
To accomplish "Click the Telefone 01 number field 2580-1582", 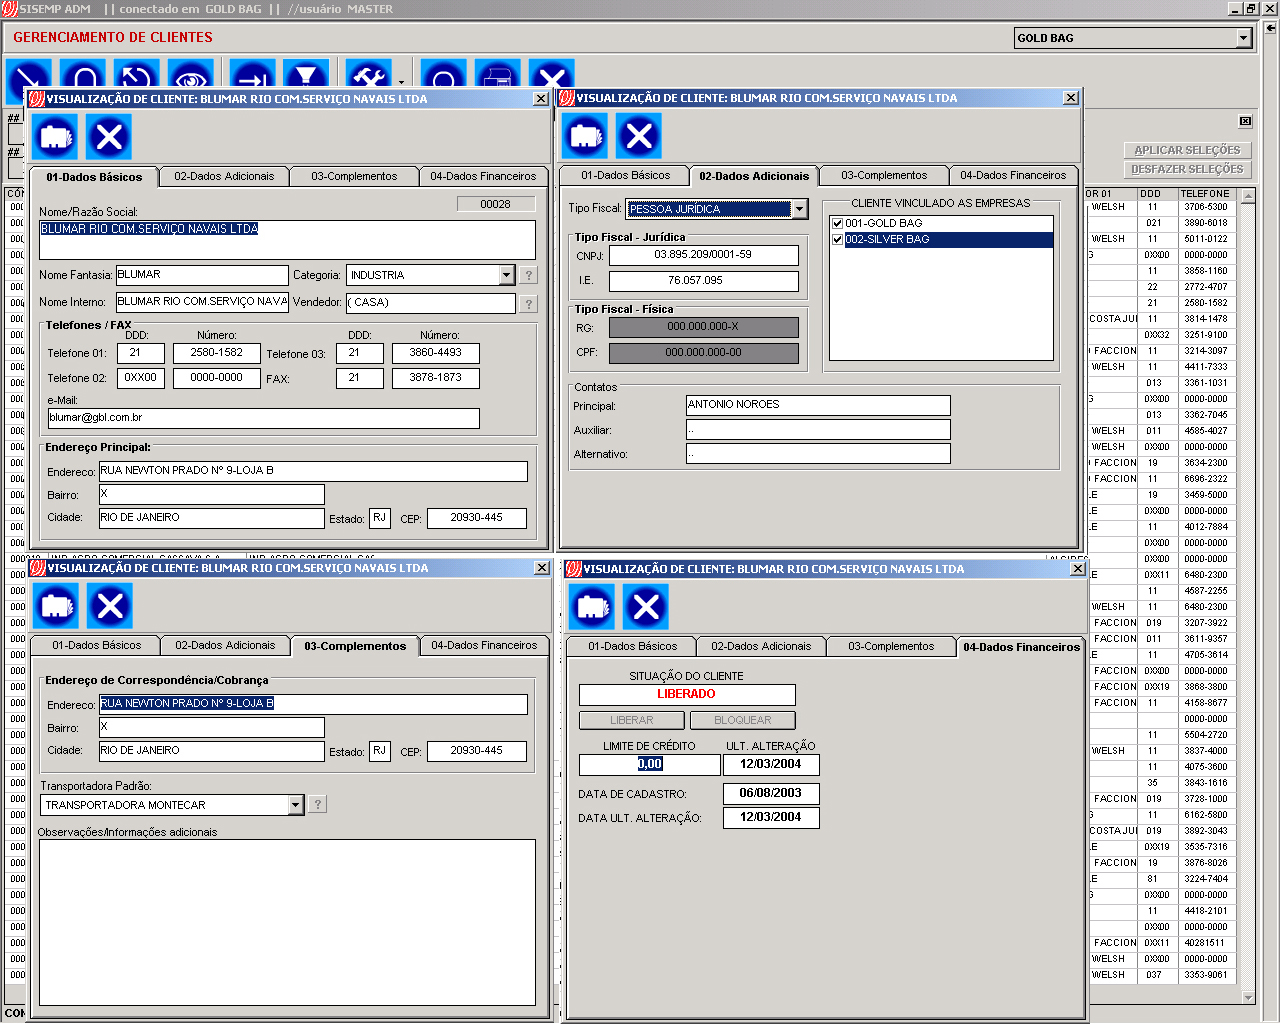I will pos(217,353).
